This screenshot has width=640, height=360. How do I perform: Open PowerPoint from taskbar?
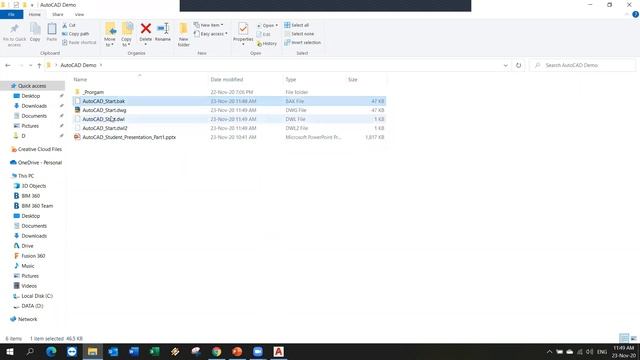237,352
